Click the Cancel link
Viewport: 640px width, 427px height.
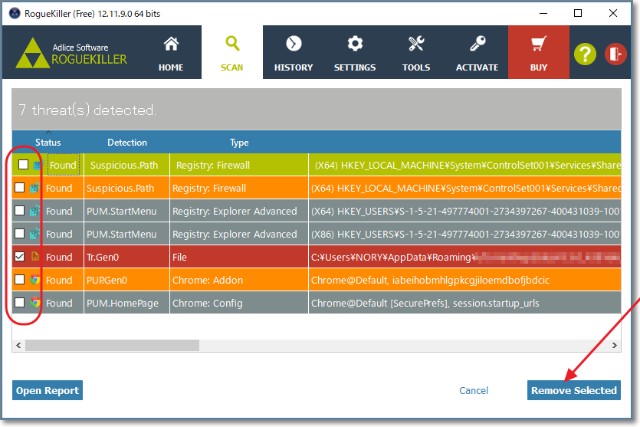click(x=471, y=390)
